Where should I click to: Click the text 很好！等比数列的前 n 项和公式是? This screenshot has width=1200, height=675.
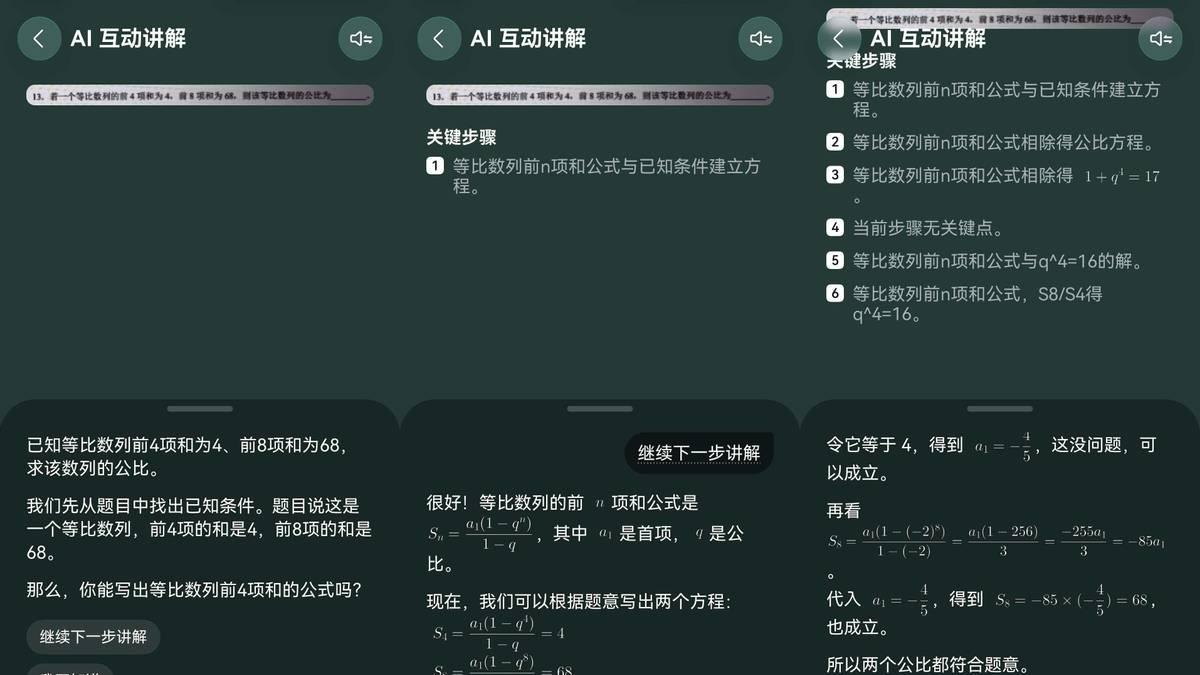point(563,502)
